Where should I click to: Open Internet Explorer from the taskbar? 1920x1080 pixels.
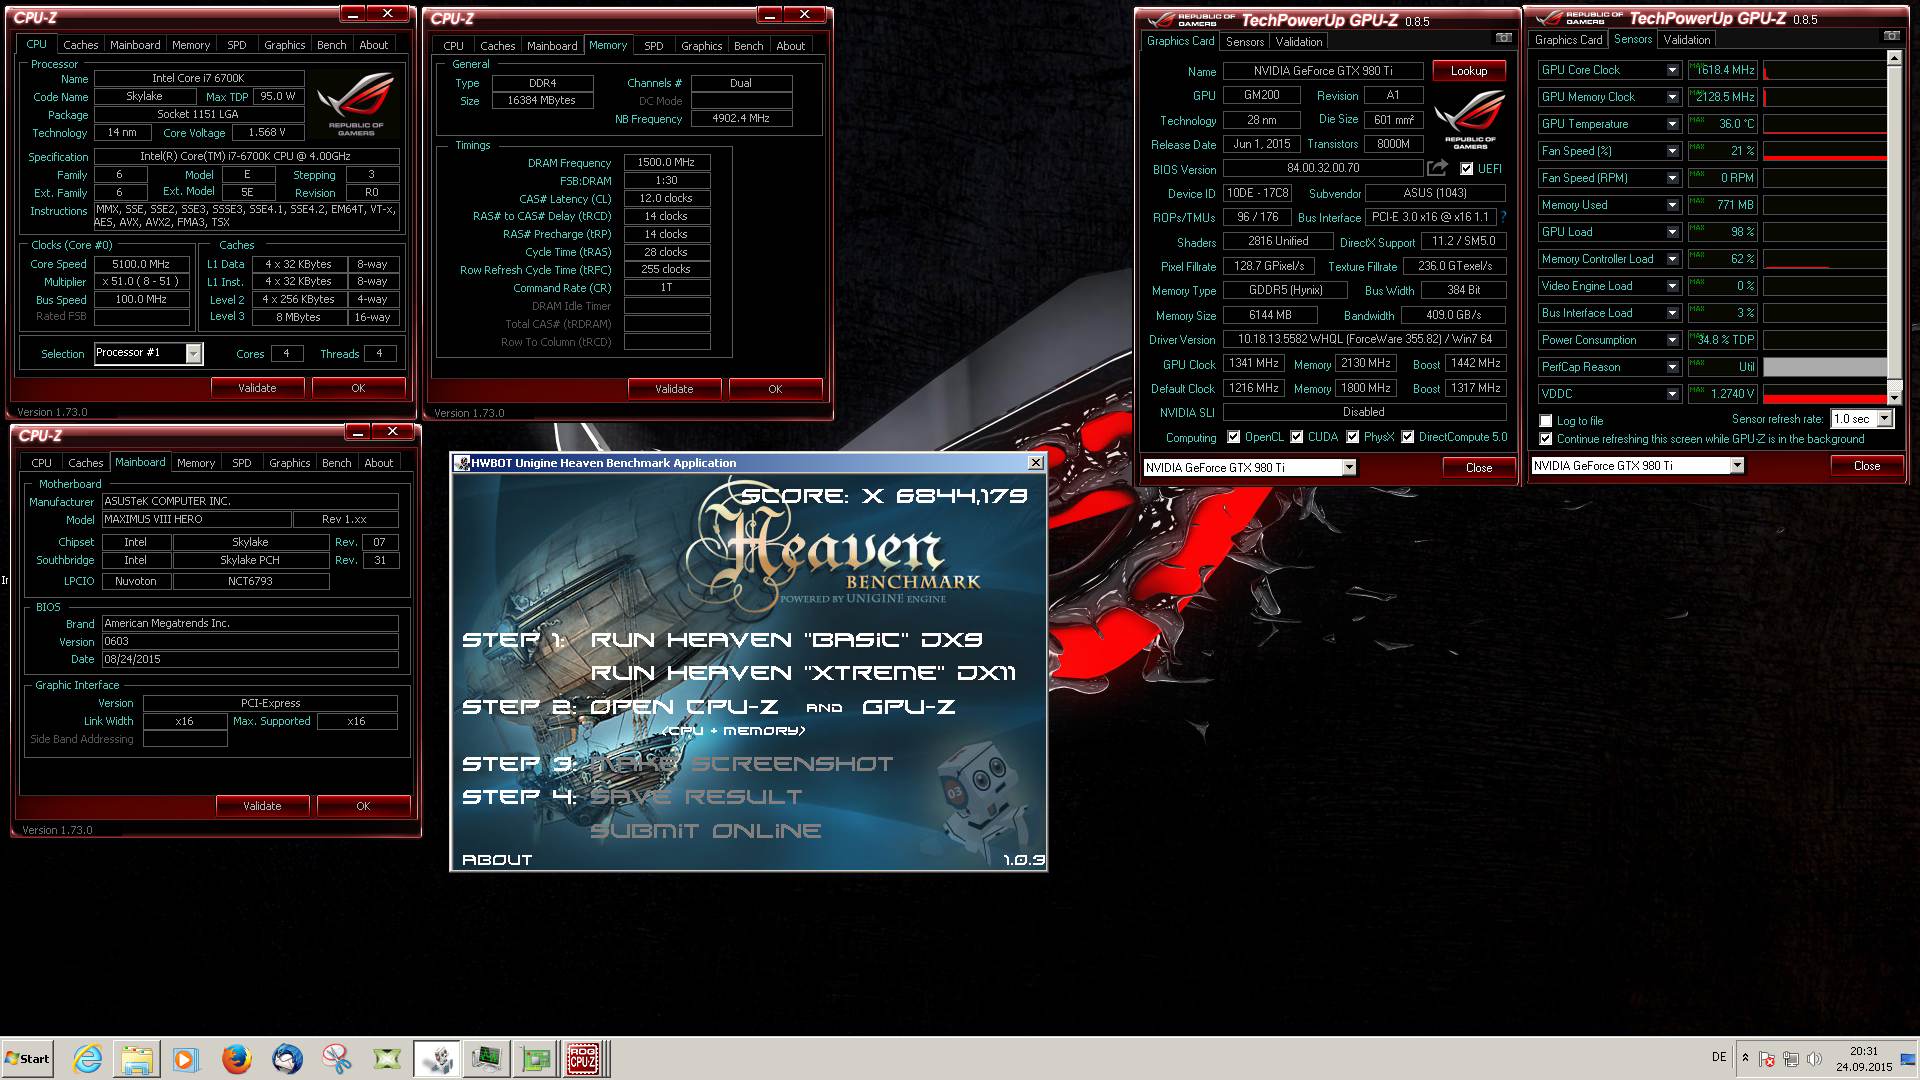pos(88,1058)
